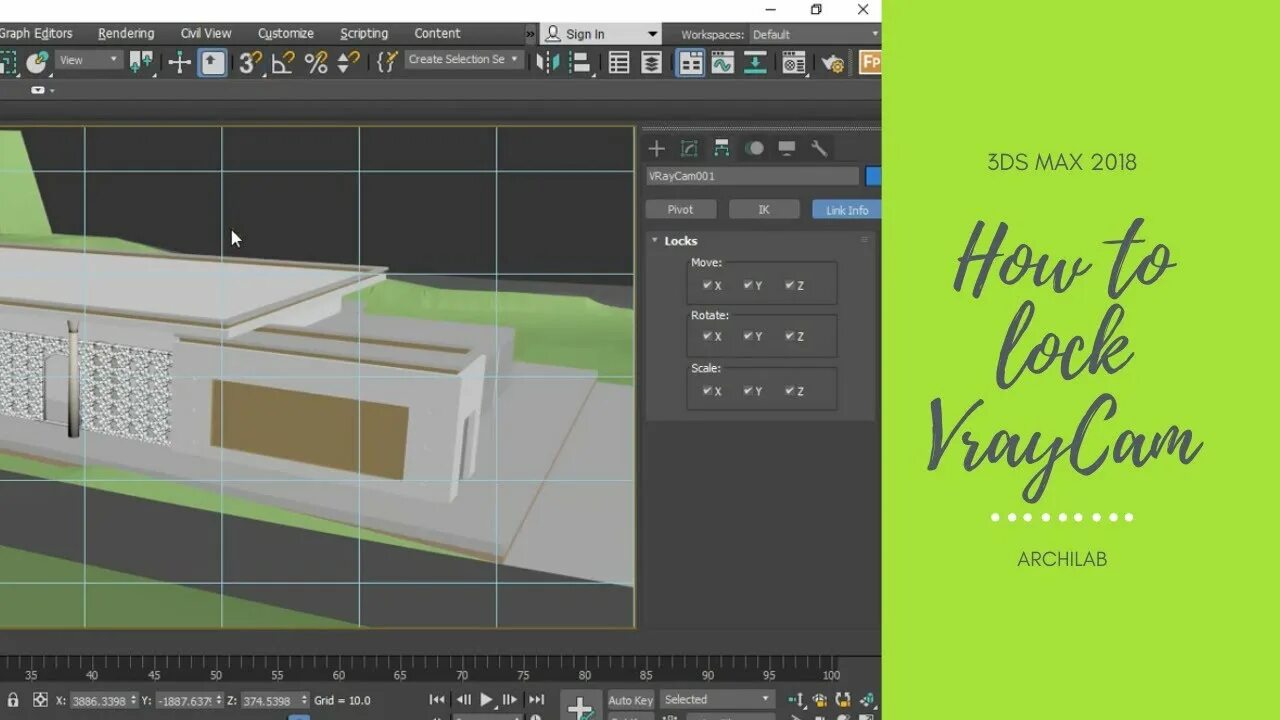The height and width of the screenshot is (720, 1280).
Task: Open the Graph Editors menu
Action: 36,34
